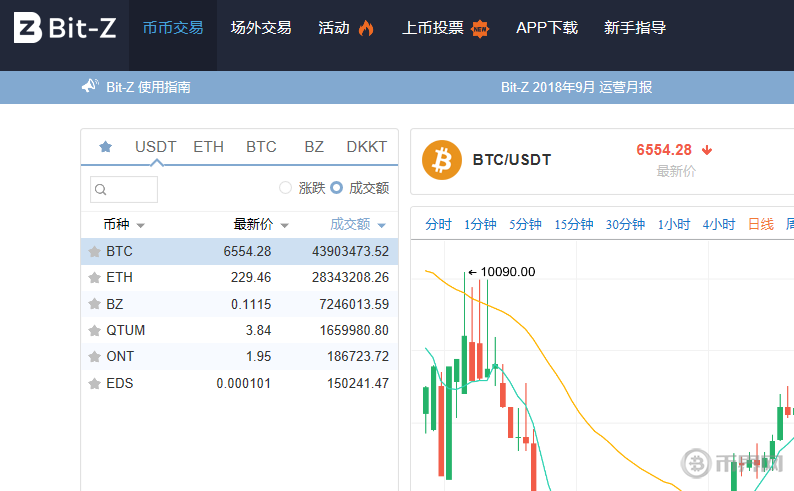
Task: Click ETH price 229.46
Action: coord(251,278)
